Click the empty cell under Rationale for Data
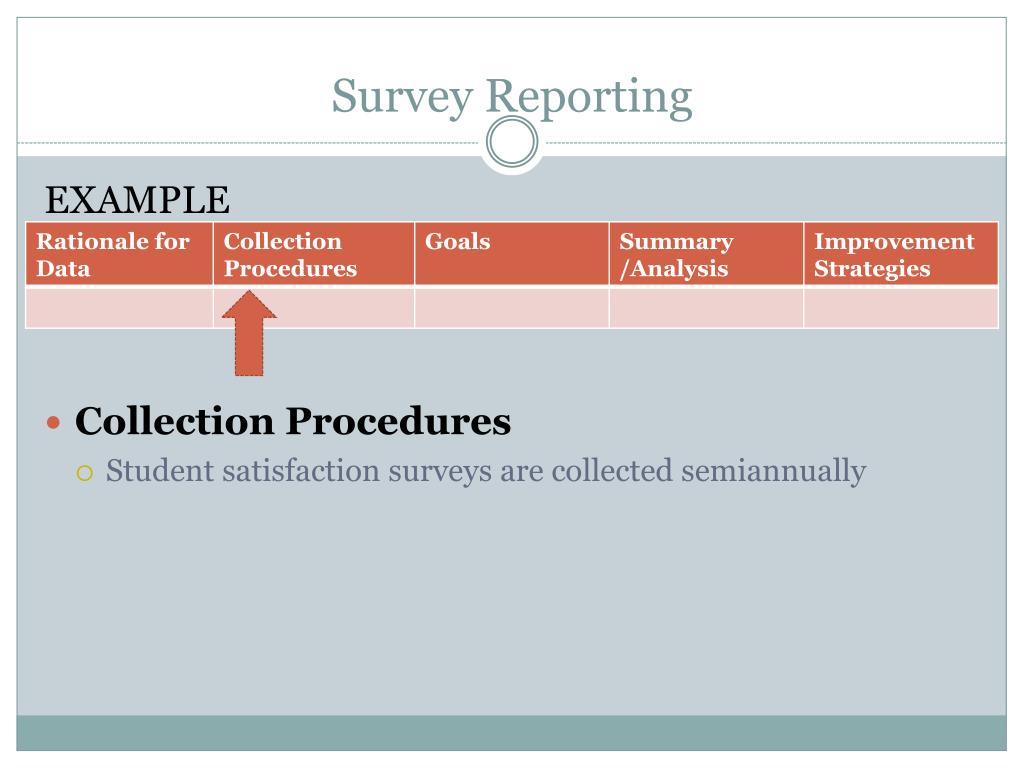 coord(120,308)
